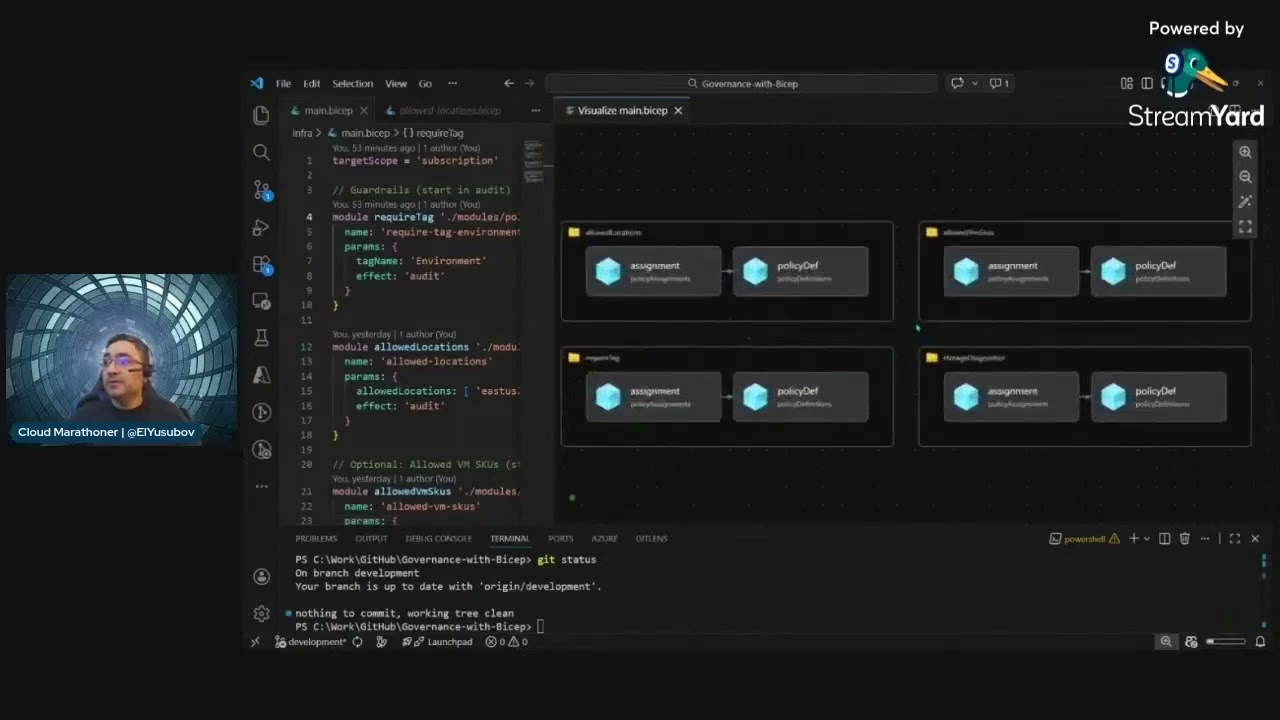
Task: Open the Azure view in the activity bar
Action: [x=261, y=375]
